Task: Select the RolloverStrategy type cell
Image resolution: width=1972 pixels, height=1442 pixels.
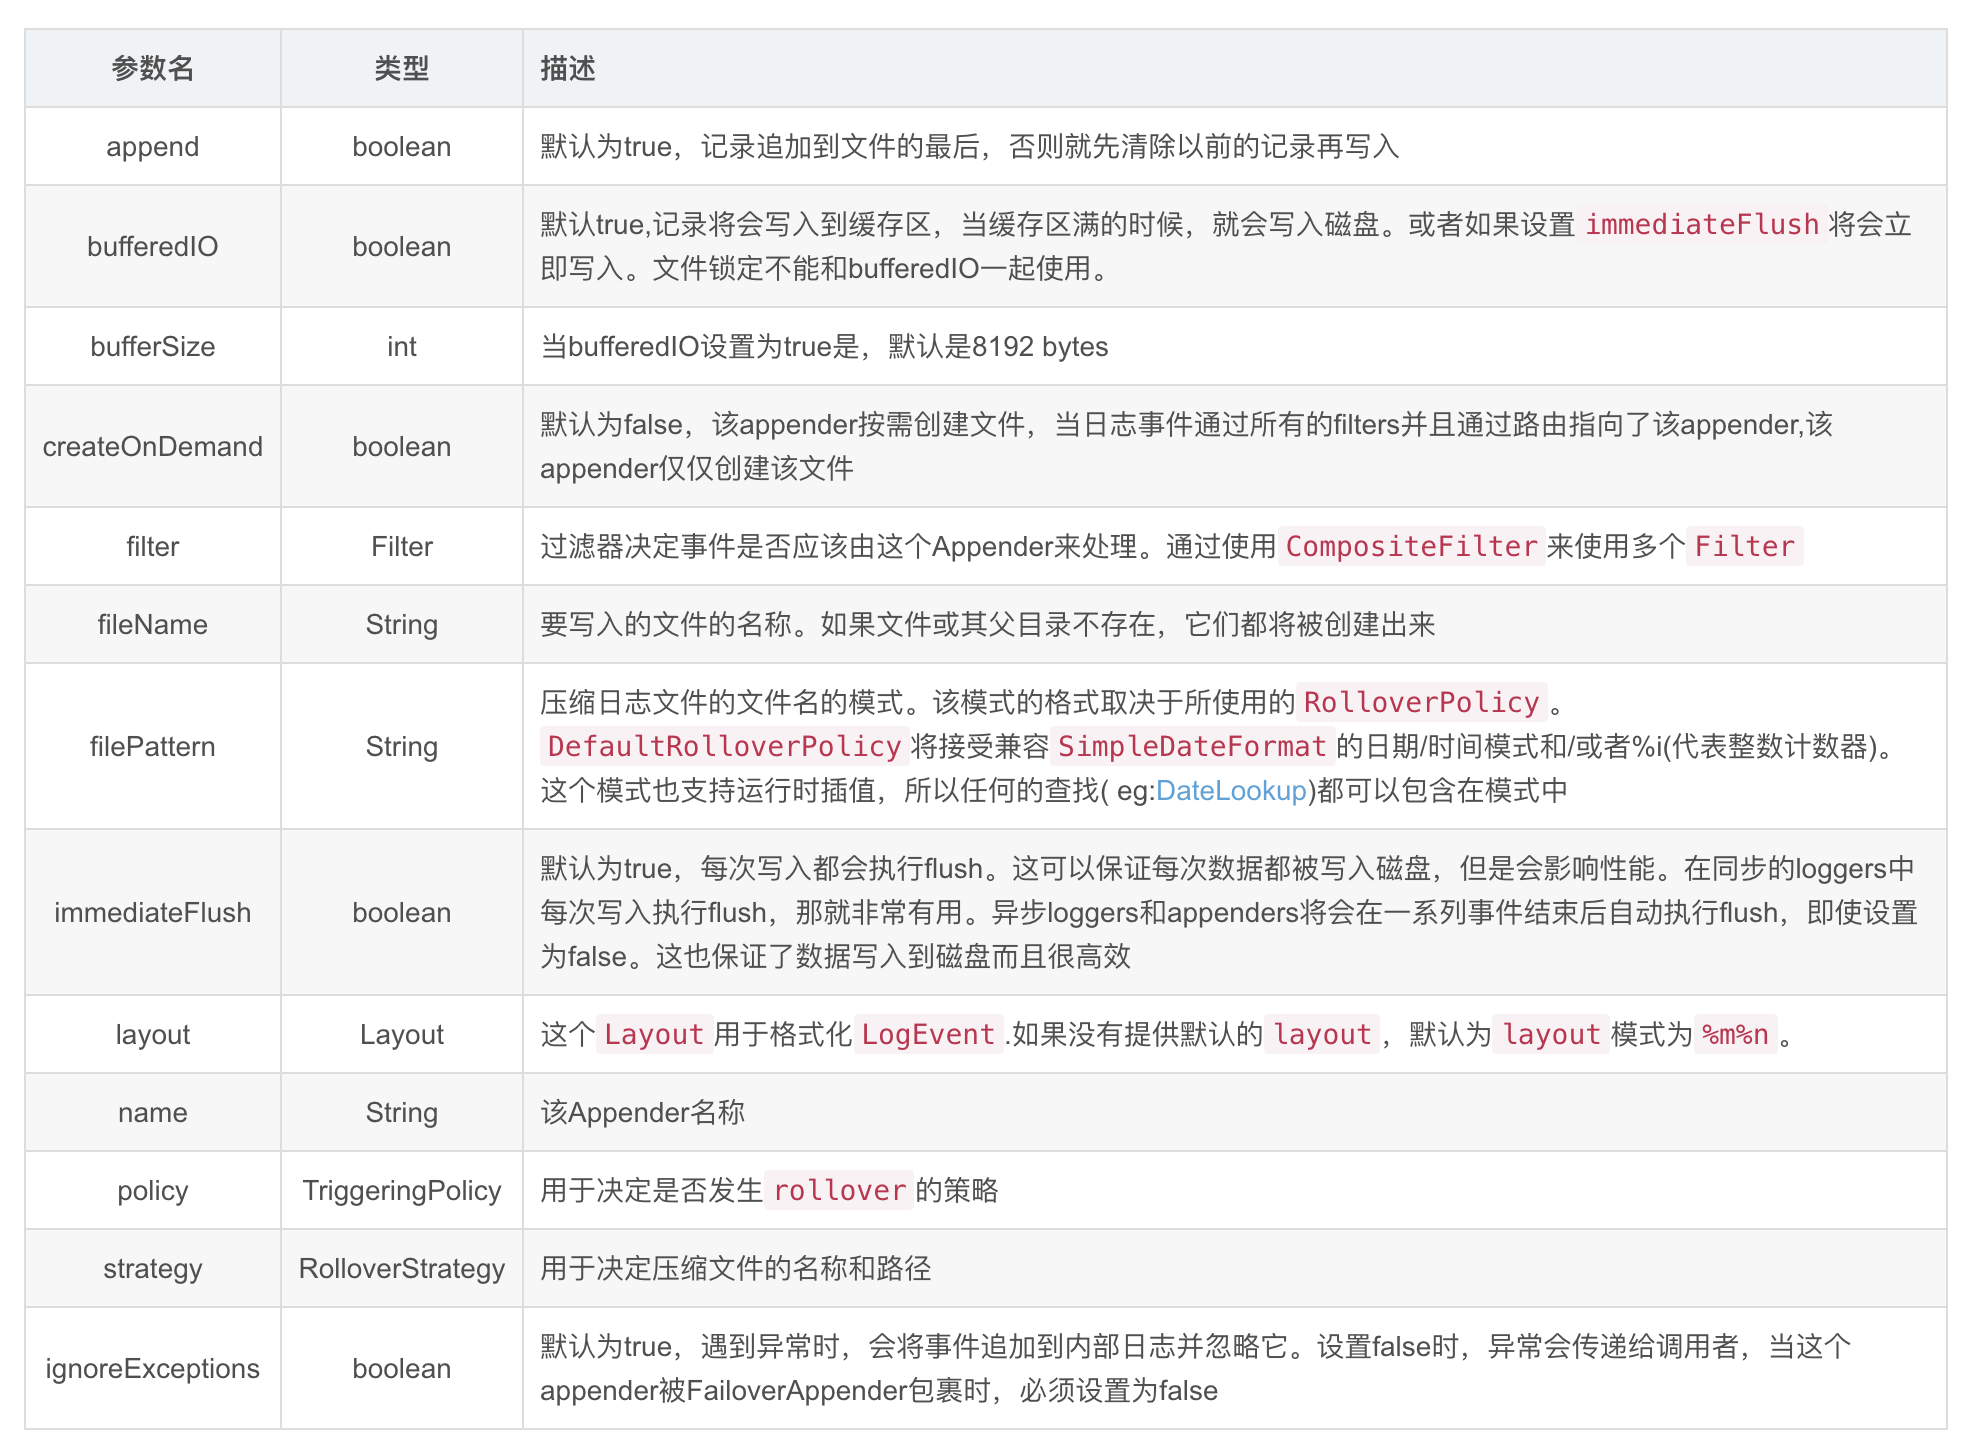Action: pyautogui.click(x=401, y=1268)
